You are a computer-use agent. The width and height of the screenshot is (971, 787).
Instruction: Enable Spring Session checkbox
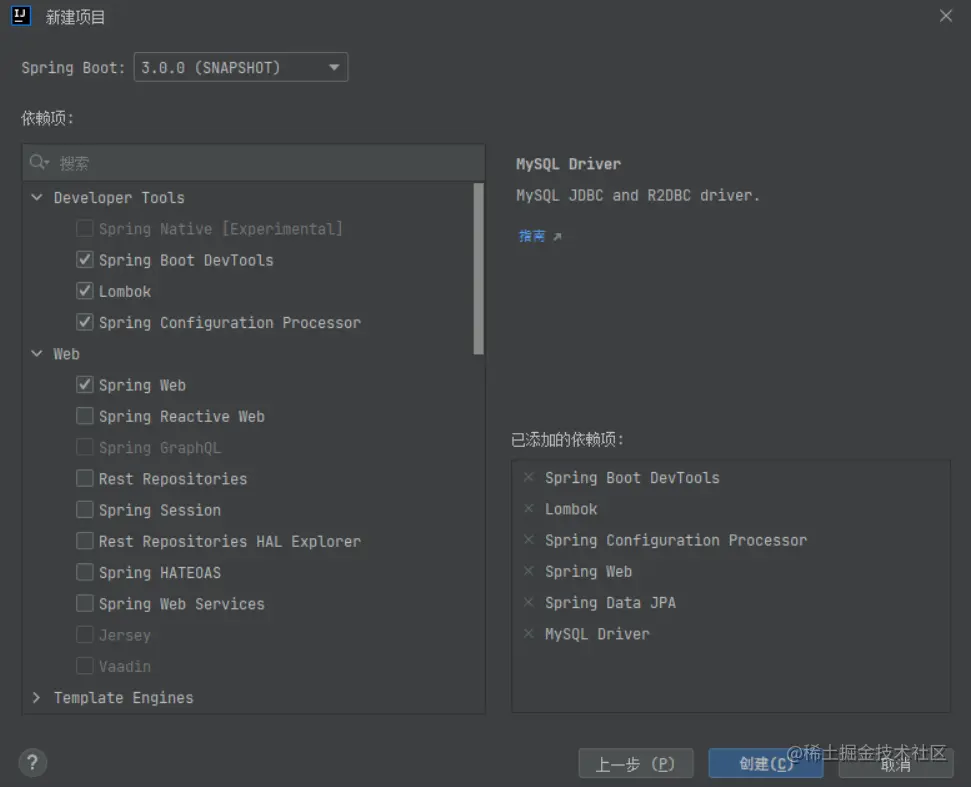[85, 509]
